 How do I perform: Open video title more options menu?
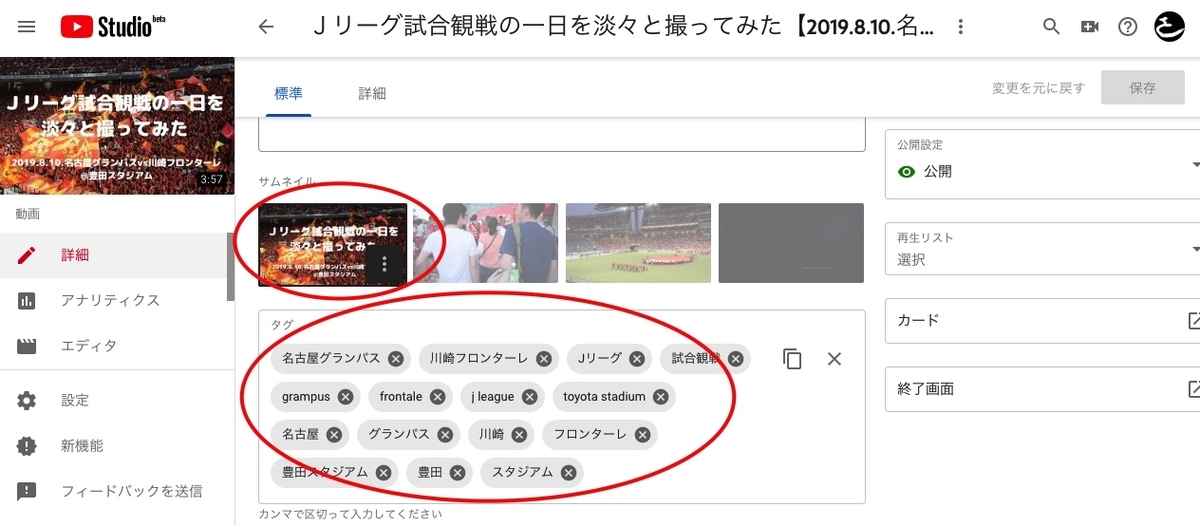pos(960,27)
